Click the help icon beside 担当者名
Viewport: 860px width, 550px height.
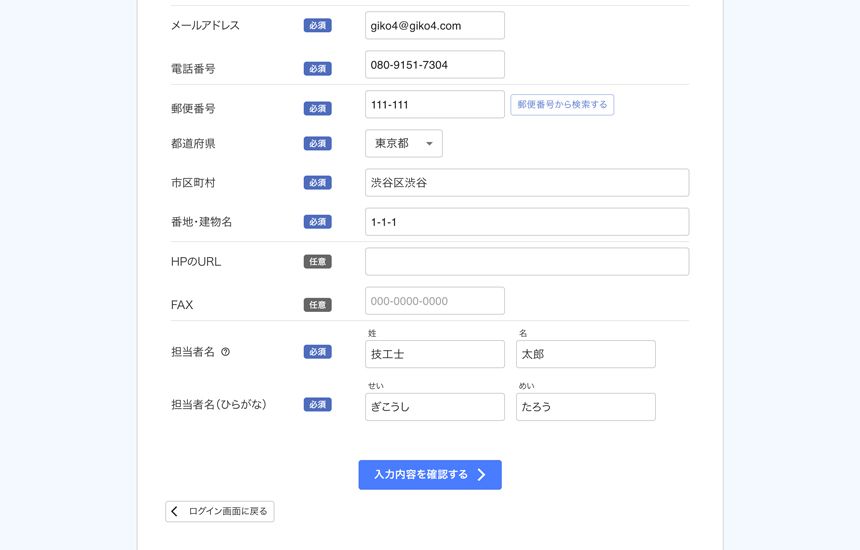point(225,352)
